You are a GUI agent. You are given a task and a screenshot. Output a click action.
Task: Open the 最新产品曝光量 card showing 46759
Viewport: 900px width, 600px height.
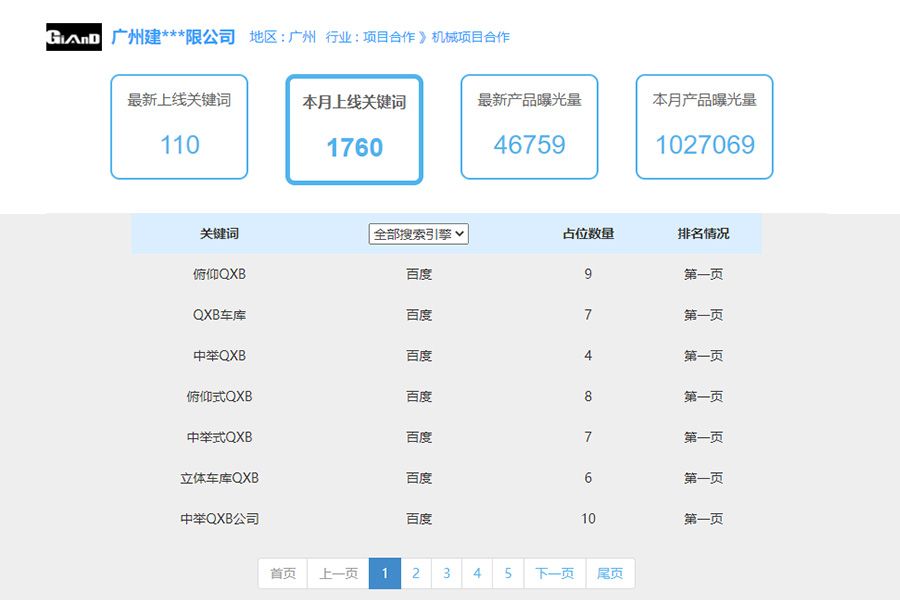[x=529, y=126]
